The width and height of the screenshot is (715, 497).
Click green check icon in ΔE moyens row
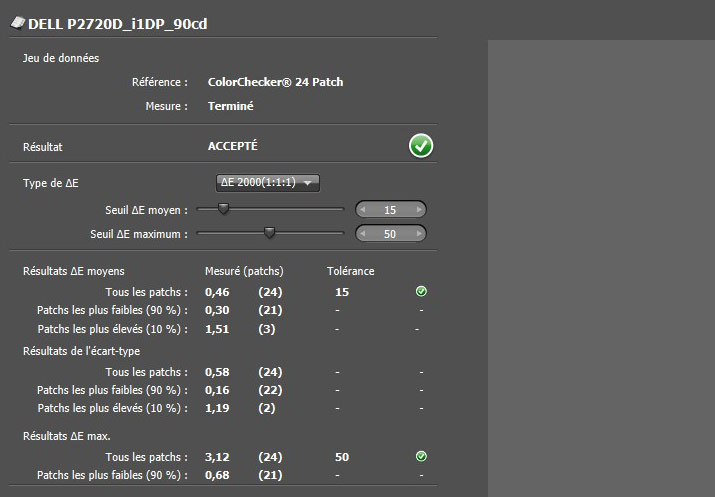[x=421, y=291]
